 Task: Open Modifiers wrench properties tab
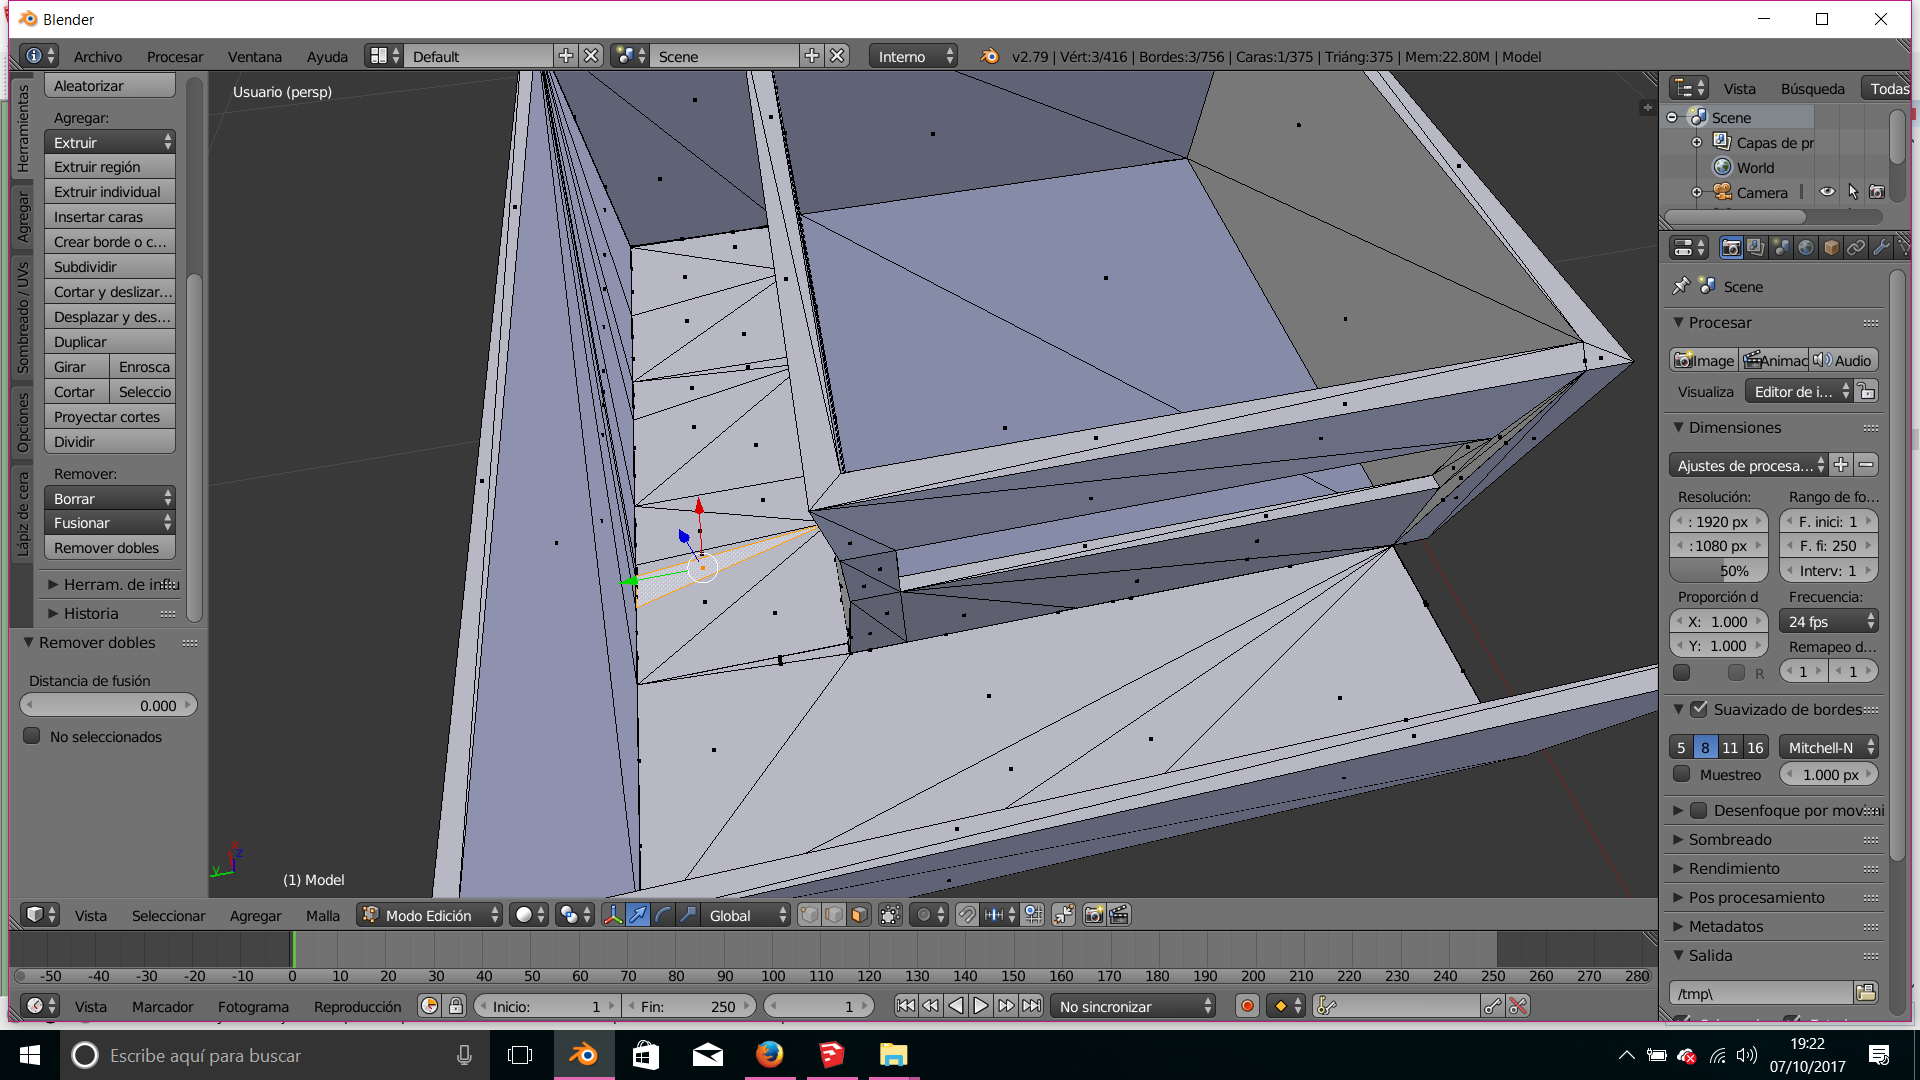1881,248
